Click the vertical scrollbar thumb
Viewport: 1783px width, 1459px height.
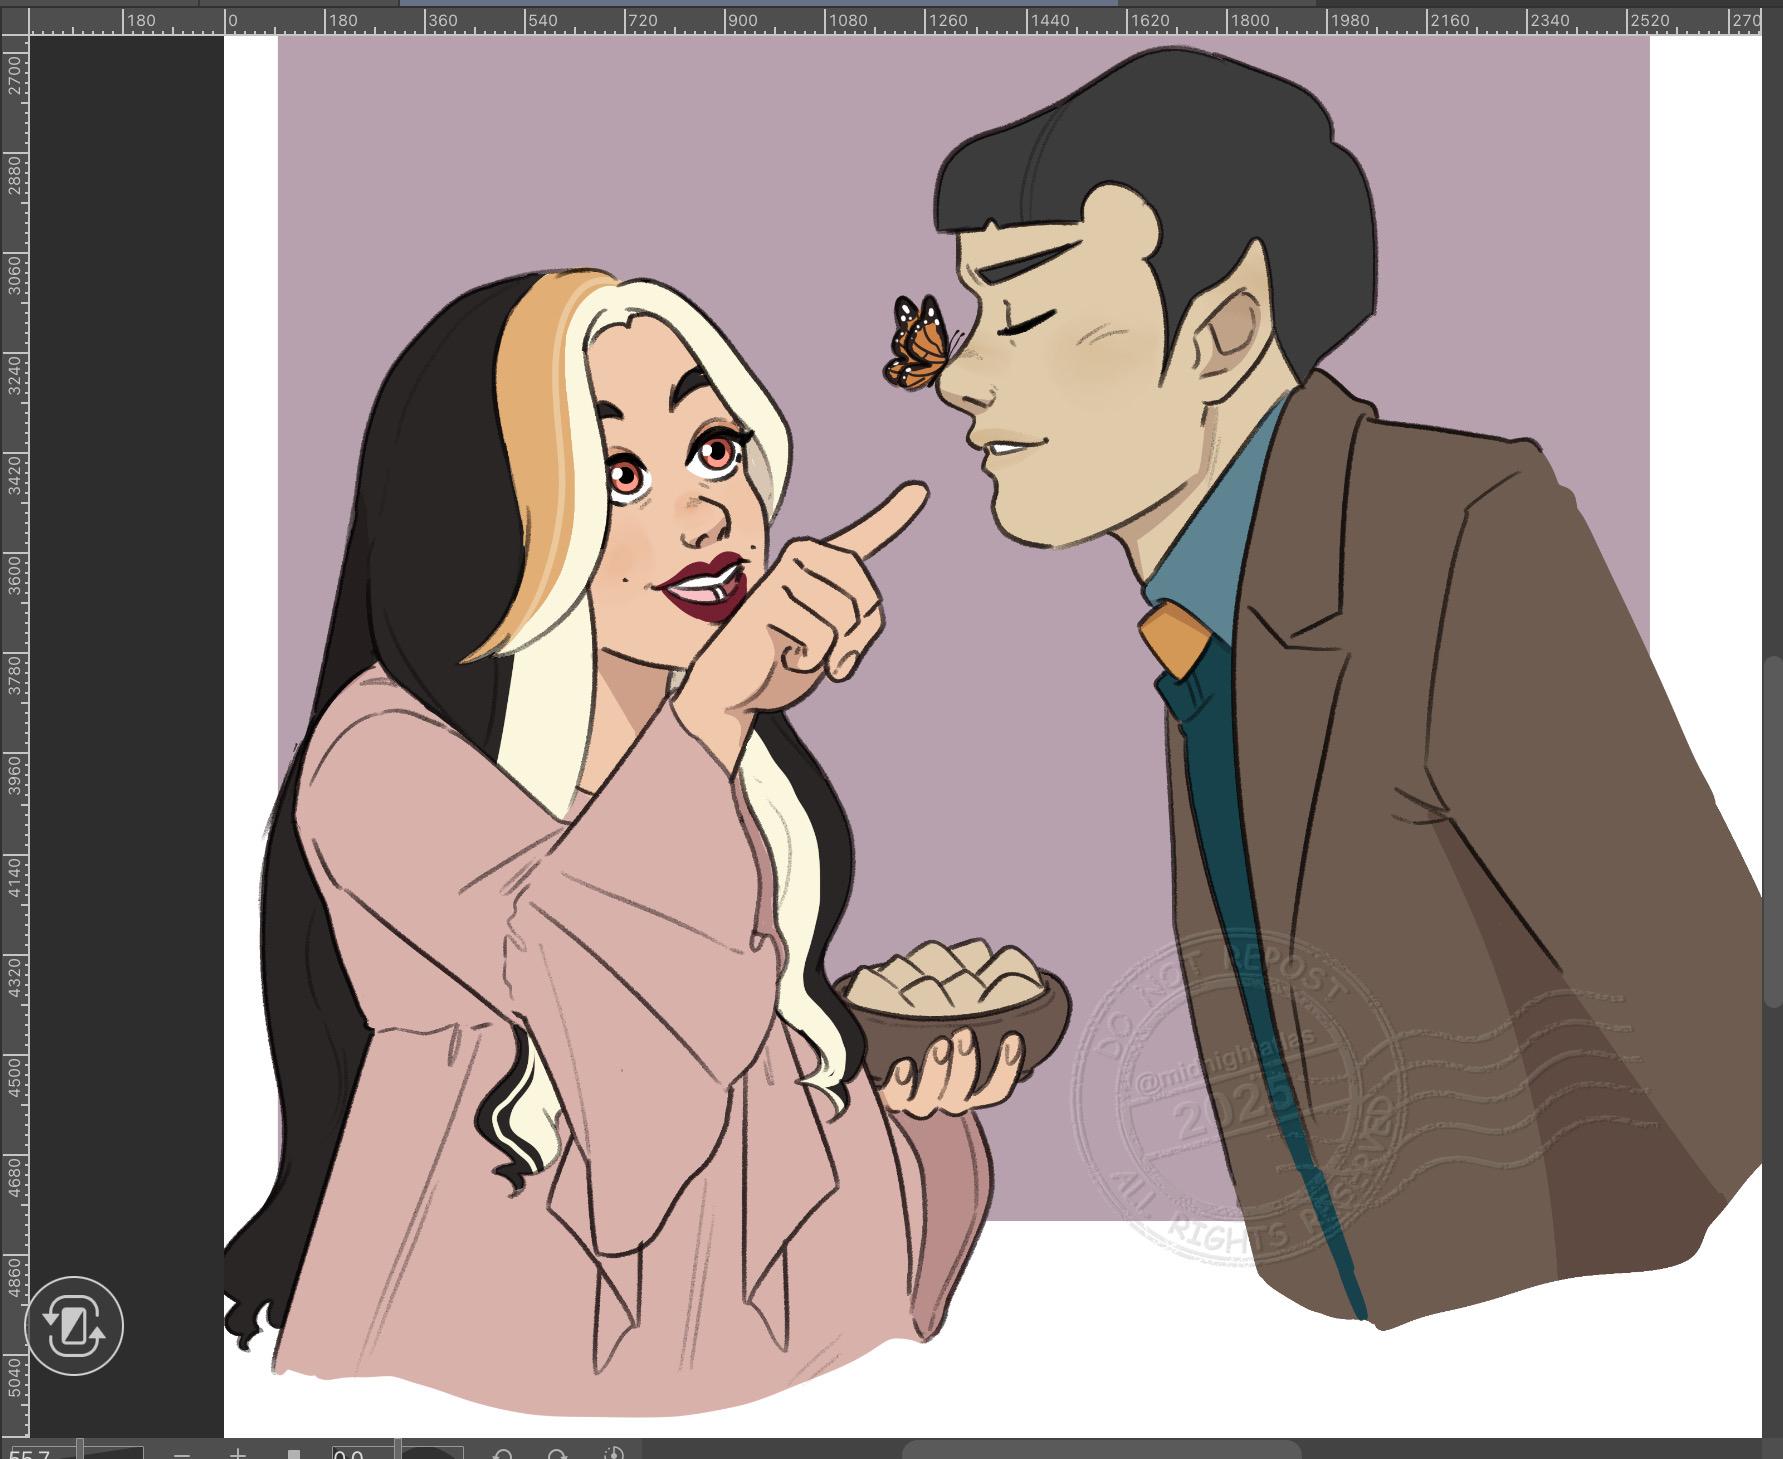[x=1774, y=830]
